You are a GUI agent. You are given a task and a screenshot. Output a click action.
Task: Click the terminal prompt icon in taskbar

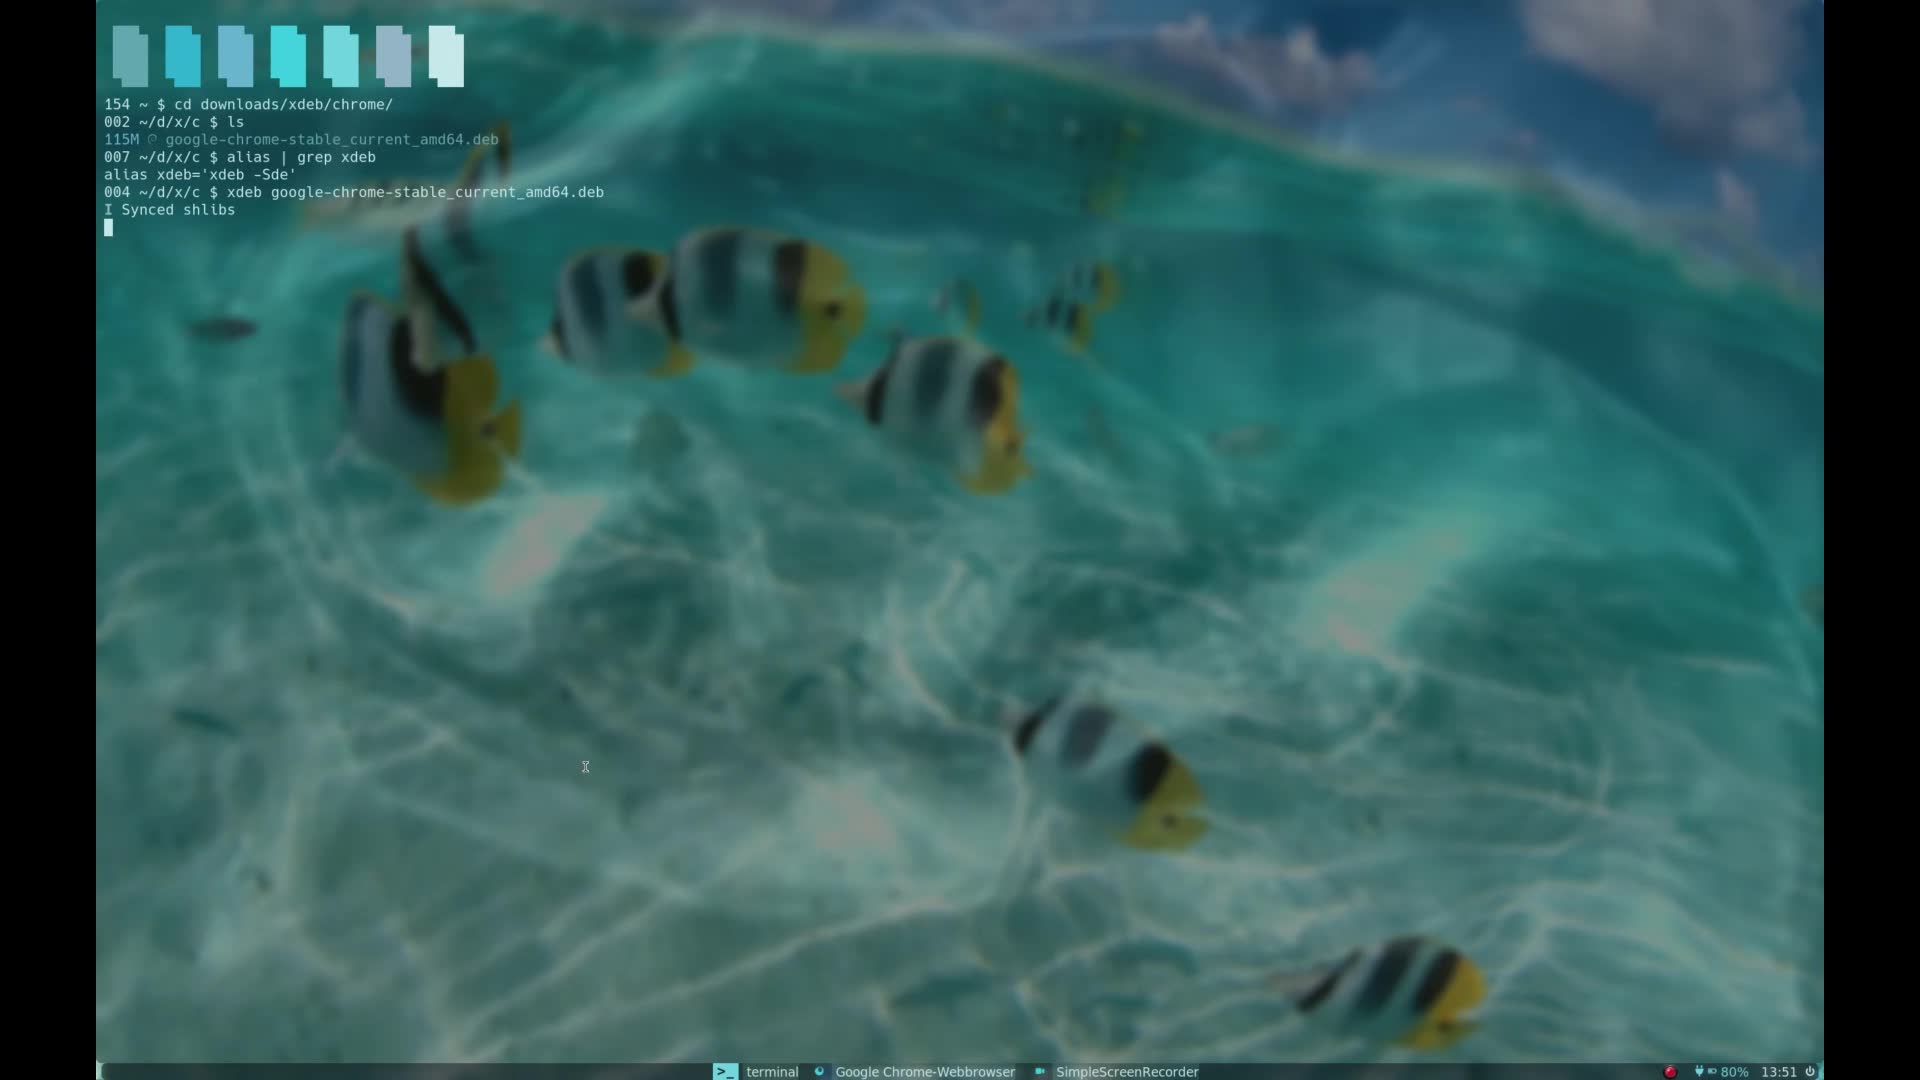click(725, 1071)
